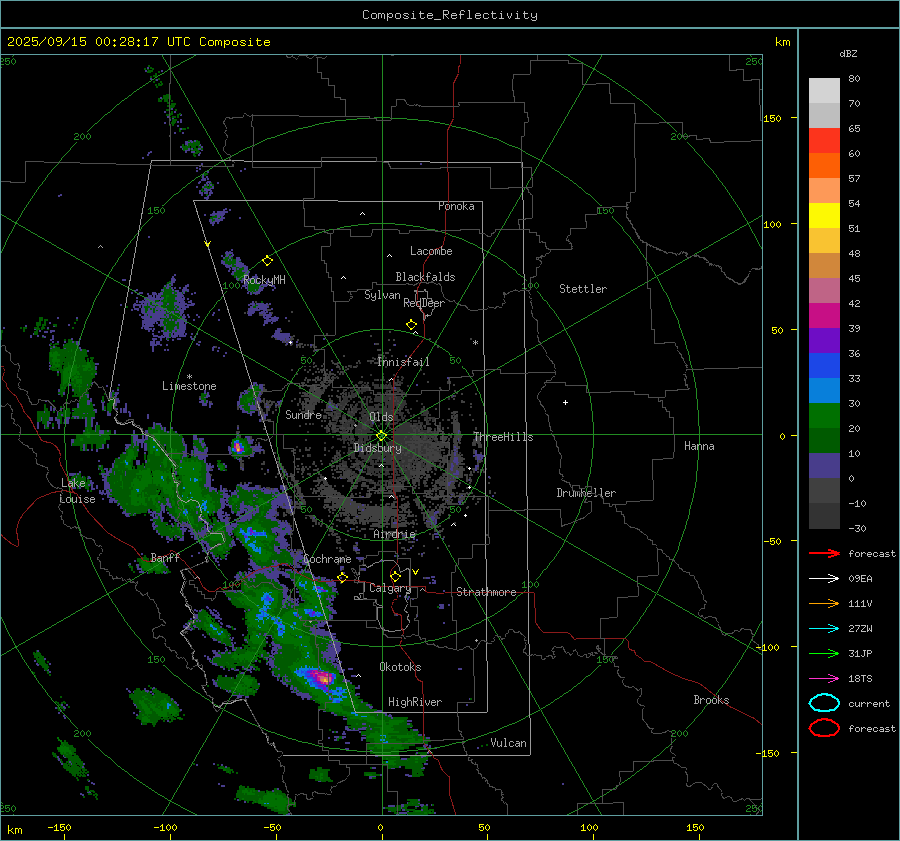900x841 pixels.
Task: Pick the cyan 27ZW arrow icon
Action: tap(824, 629)
